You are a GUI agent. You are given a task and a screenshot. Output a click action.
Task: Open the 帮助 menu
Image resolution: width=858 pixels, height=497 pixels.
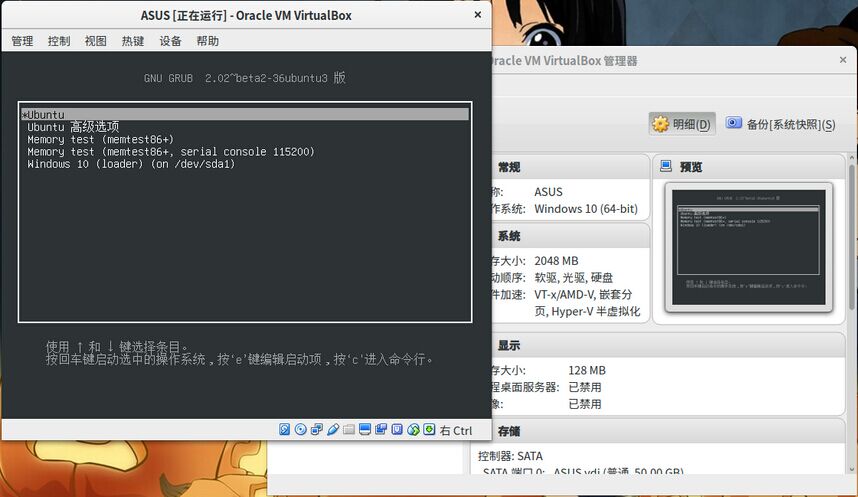tap(207, 41)
